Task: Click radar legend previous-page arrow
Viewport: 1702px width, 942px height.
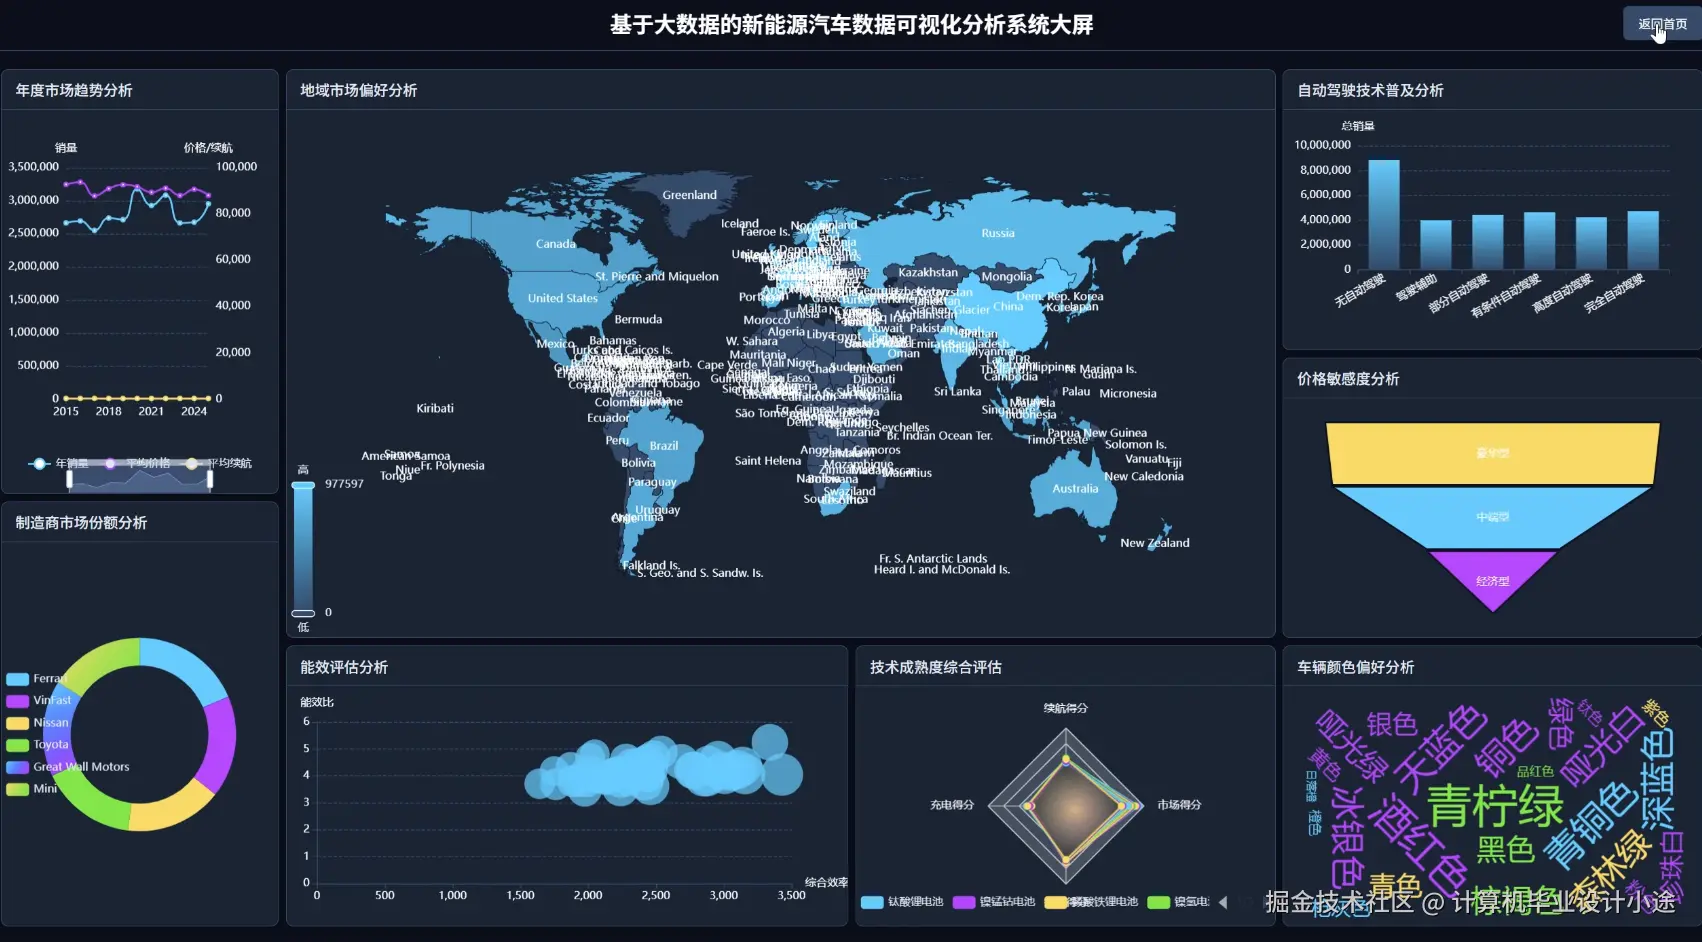Action: point(1222,902)
